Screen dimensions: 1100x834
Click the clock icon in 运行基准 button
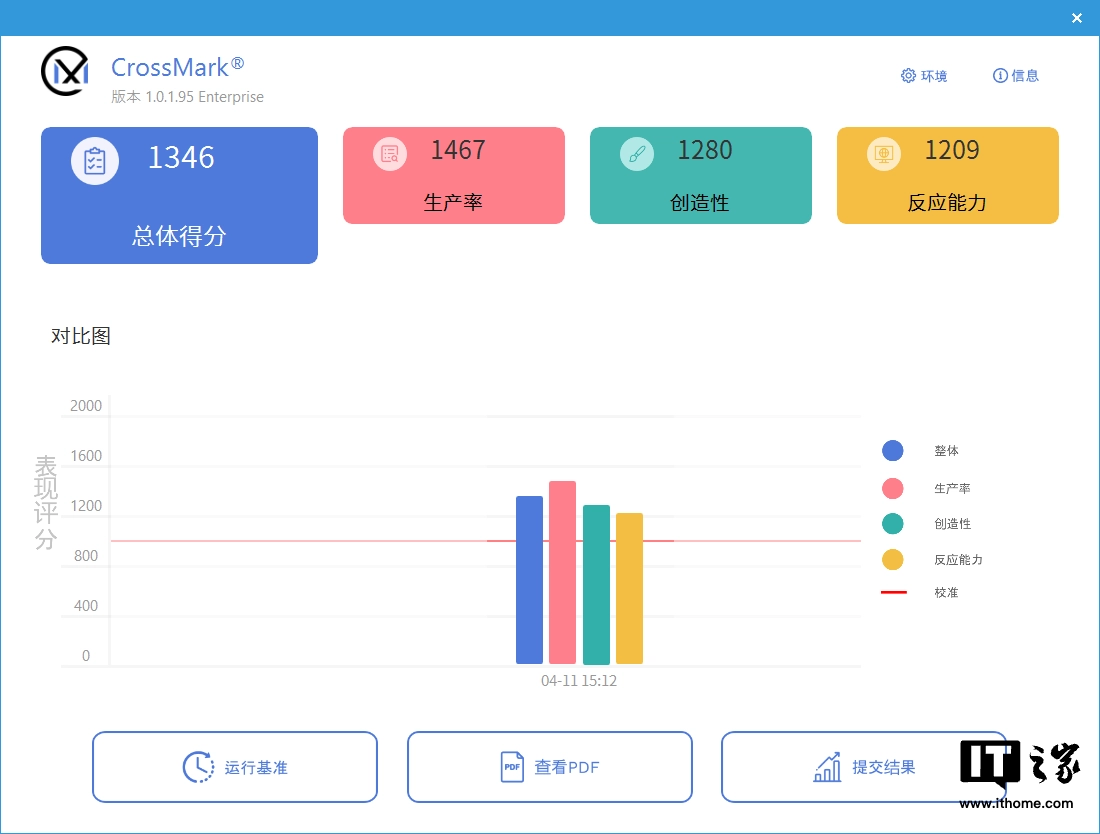click(x=199, y=767)
